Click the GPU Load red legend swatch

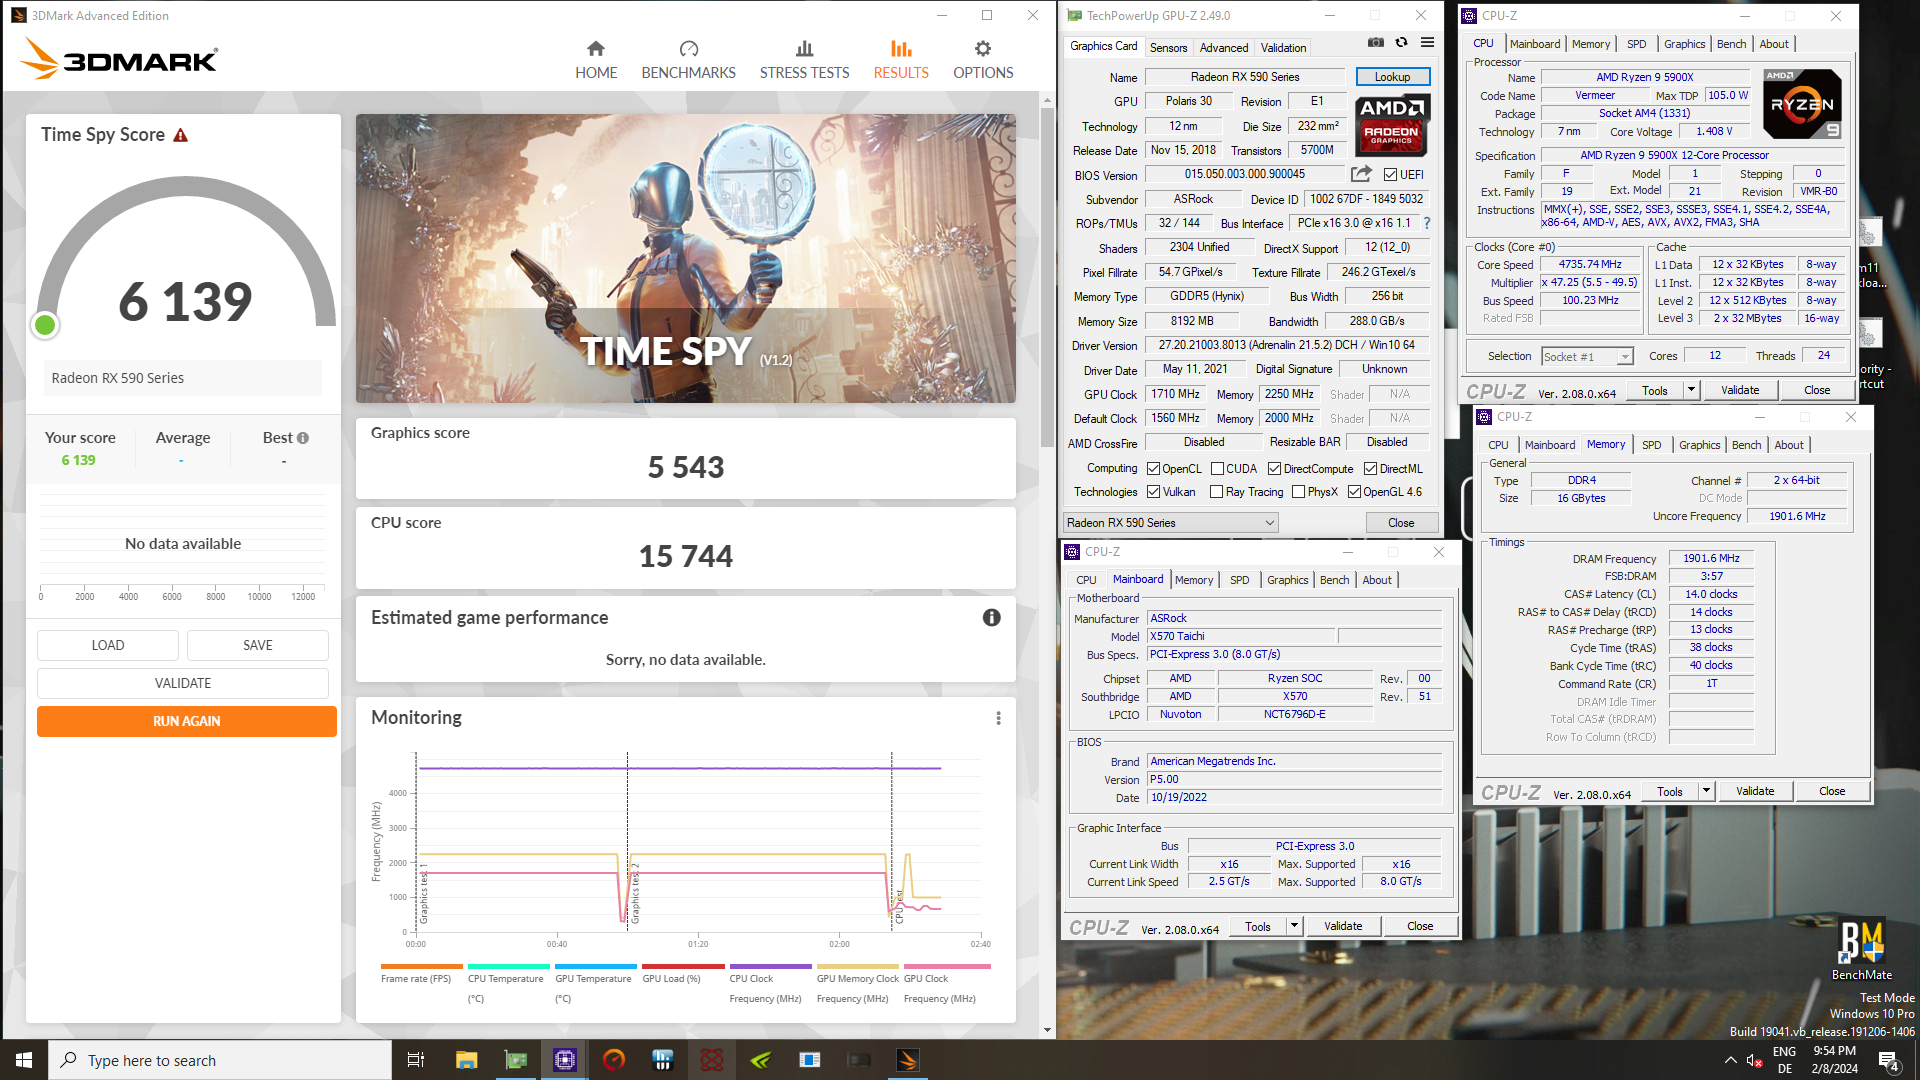683,966
